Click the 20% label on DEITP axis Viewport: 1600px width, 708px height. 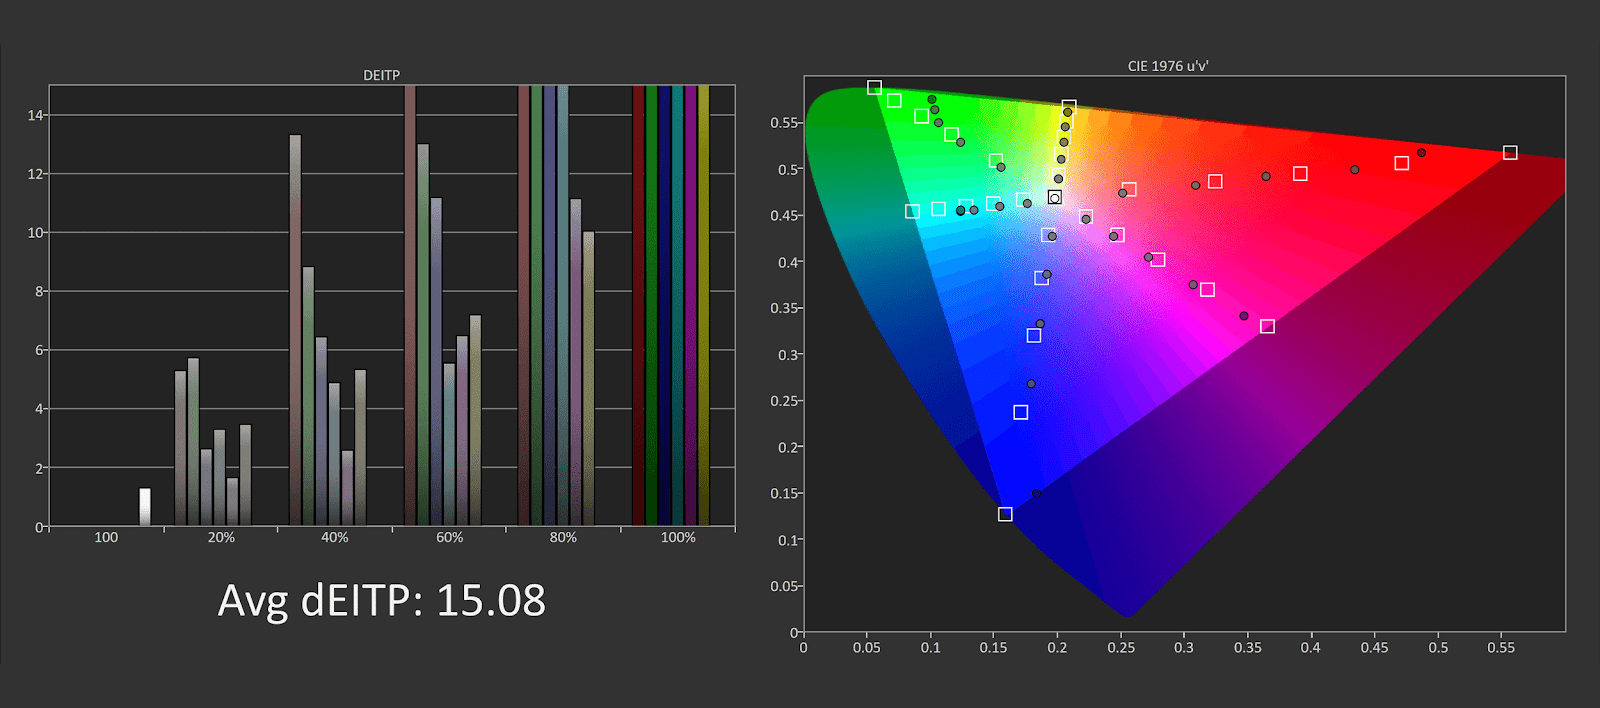pyautogui.click(x=221, y=538)
